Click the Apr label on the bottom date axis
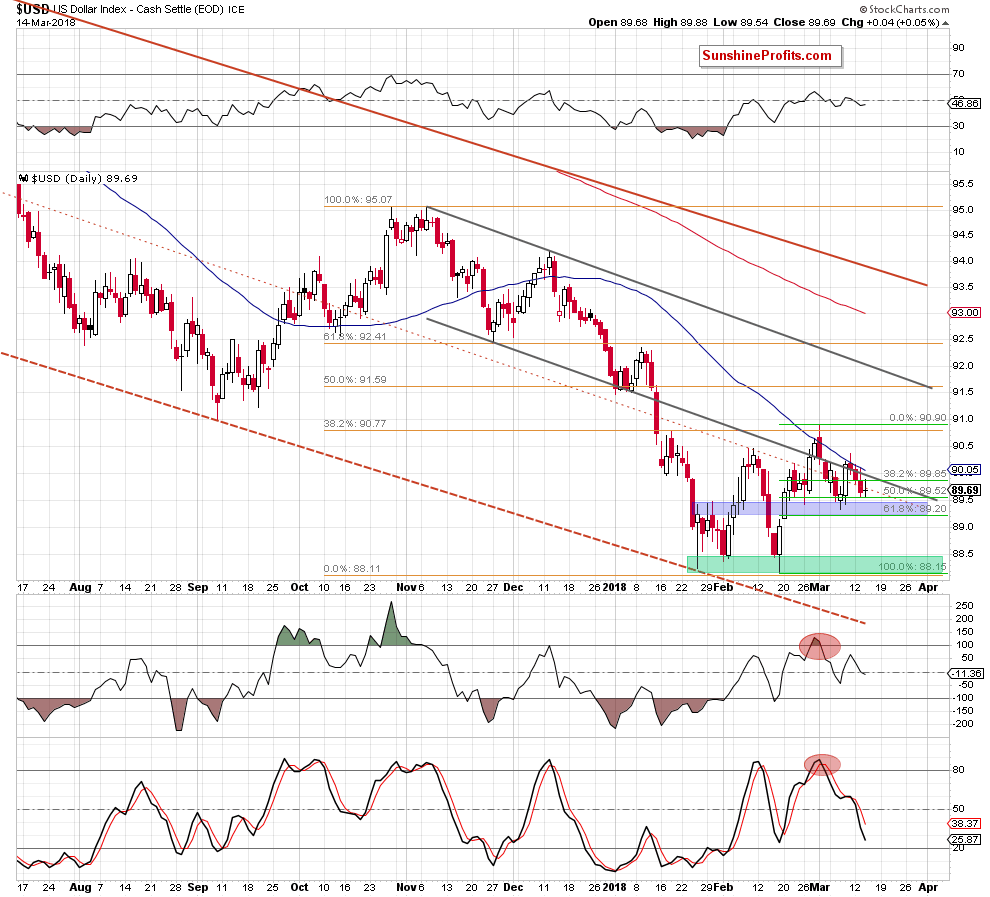The height and width of the screenshot is (897, 990). 928,887
